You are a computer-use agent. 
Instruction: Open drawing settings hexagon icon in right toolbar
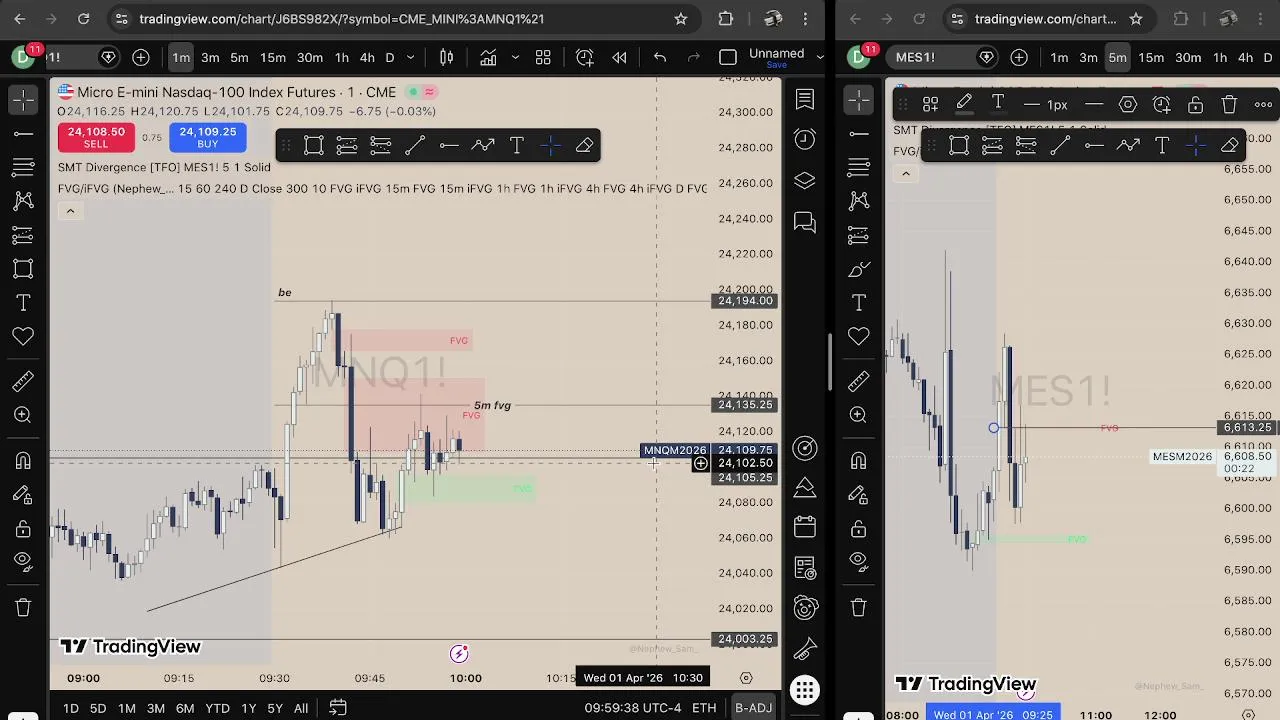(x=1127, y=104)
